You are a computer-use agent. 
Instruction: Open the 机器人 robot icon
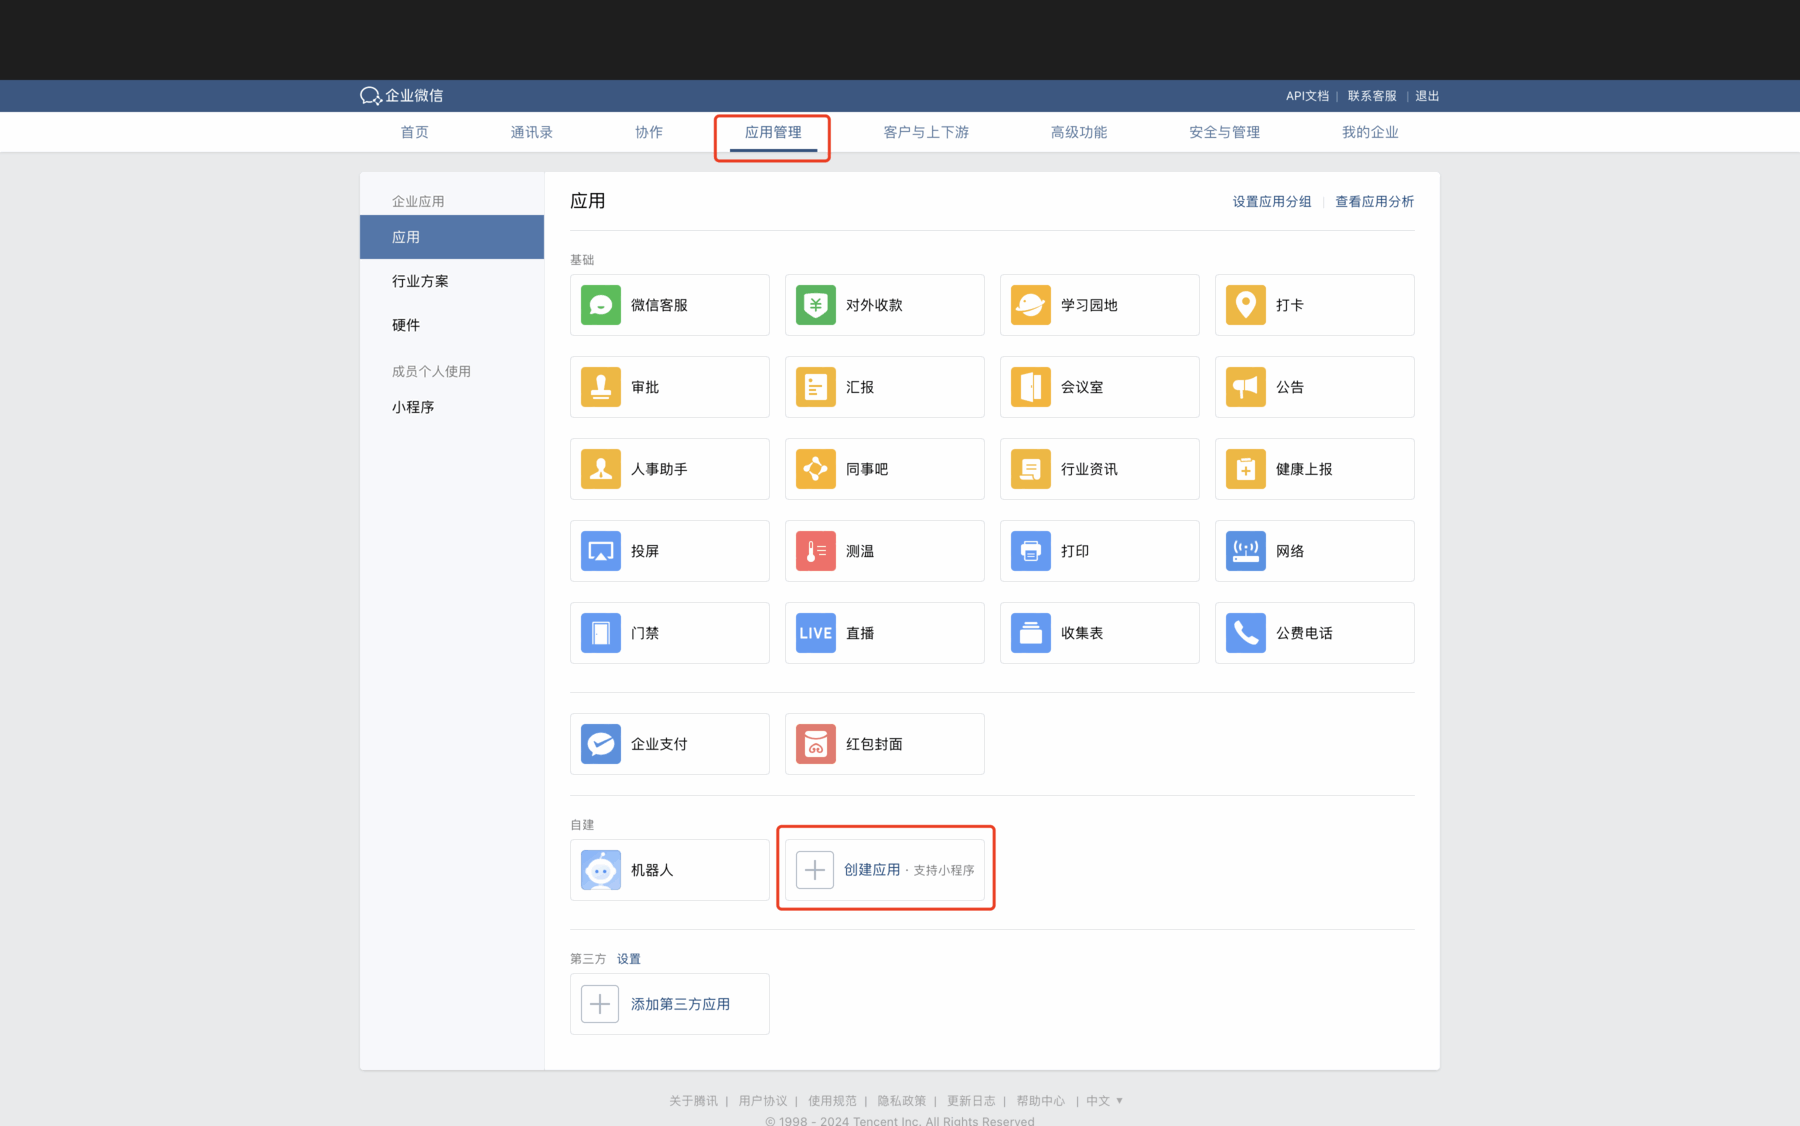[601, 870]
